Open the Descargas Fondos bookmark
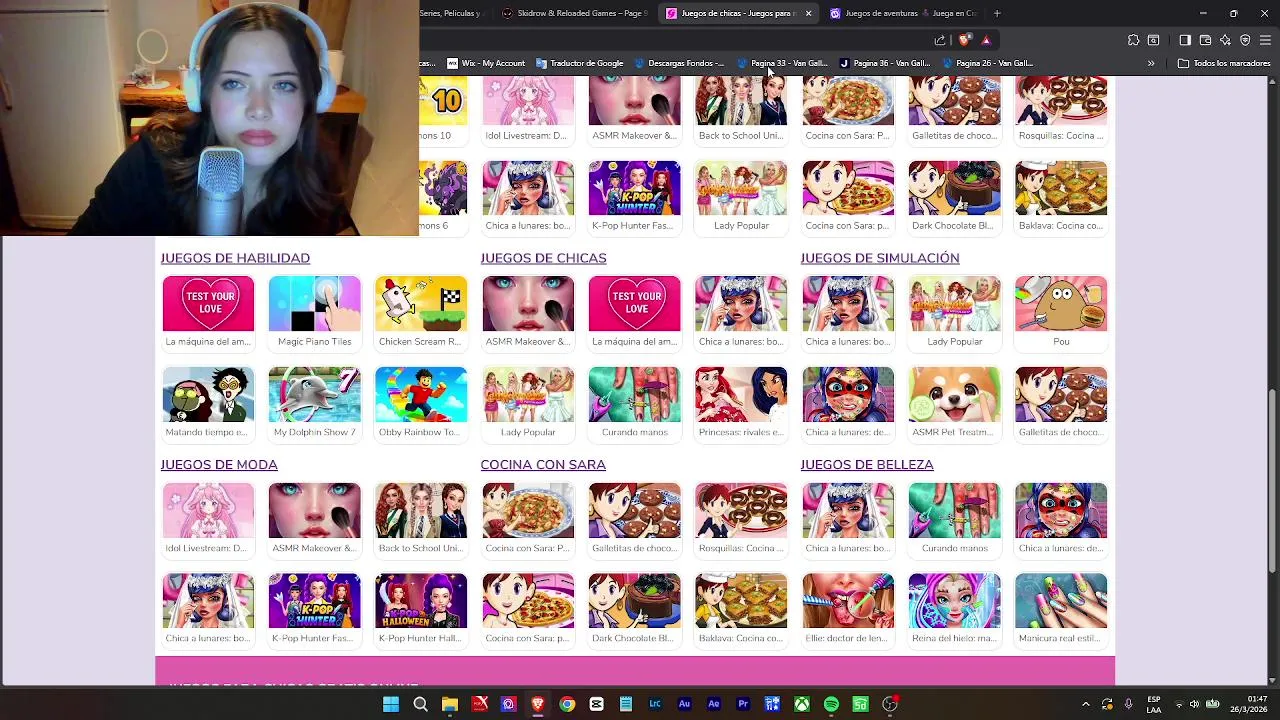 678,63
